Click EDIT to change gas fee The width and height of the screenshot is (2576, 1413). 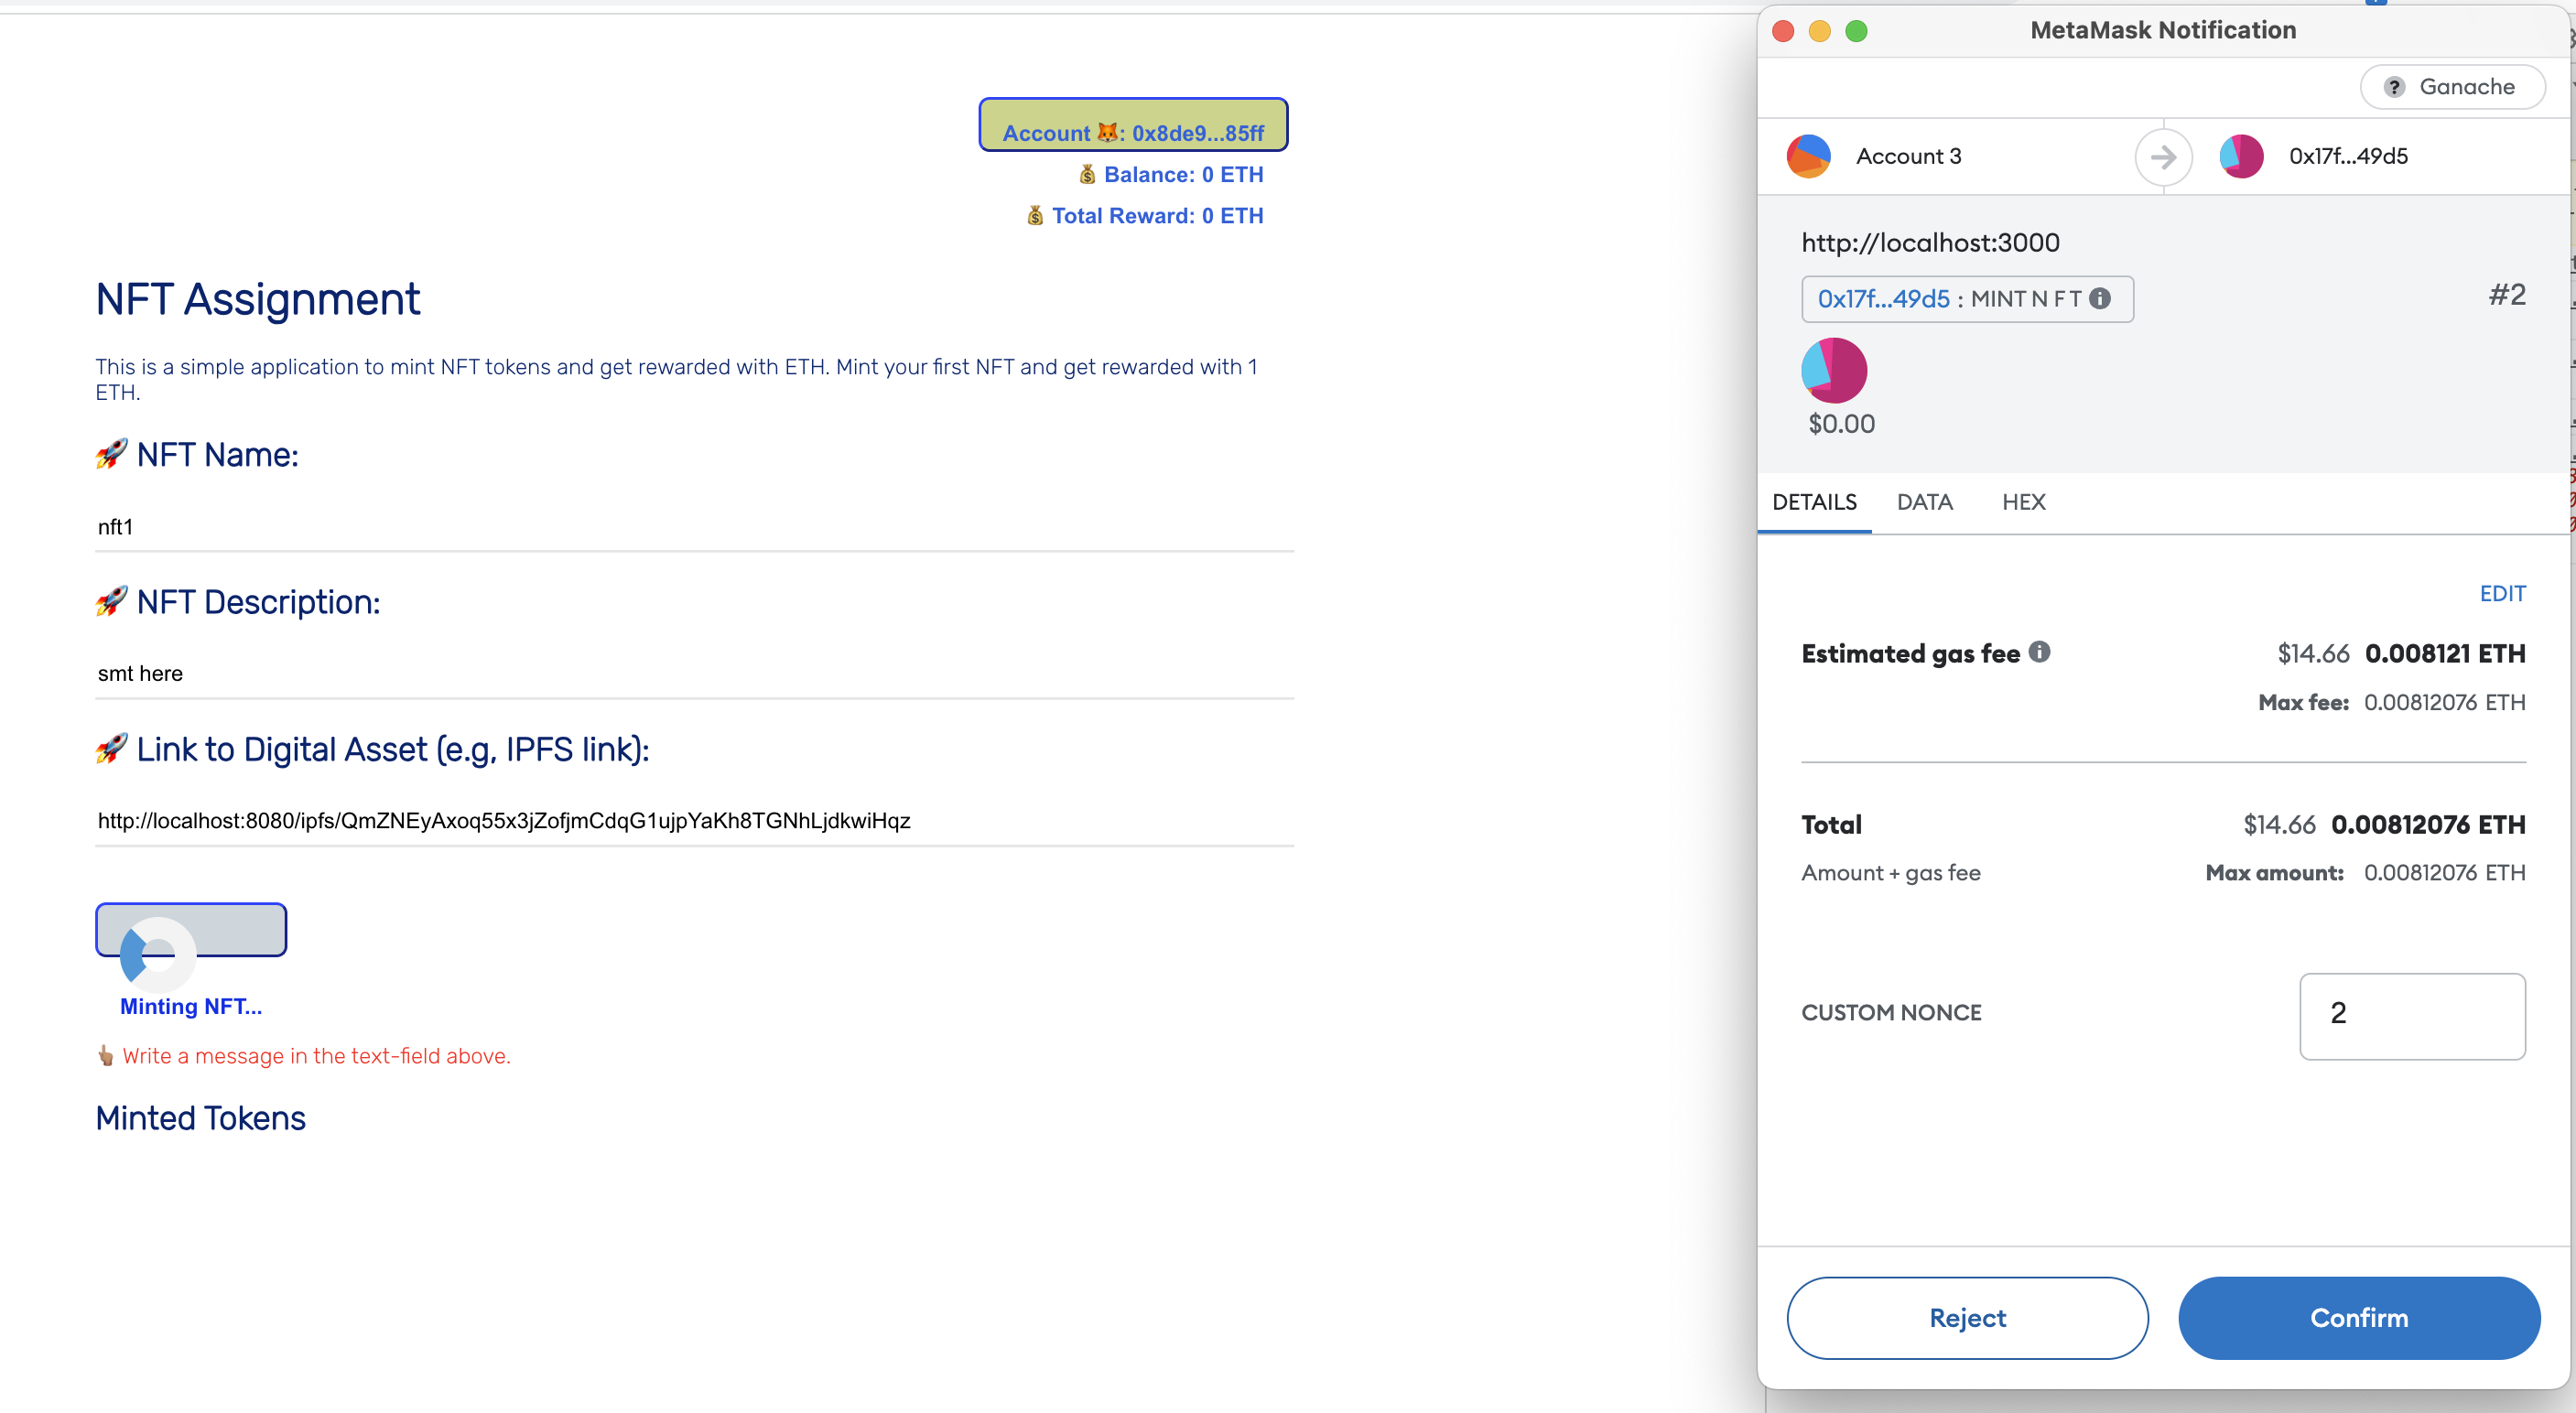pyautogui.click(x=2502, y=594)
